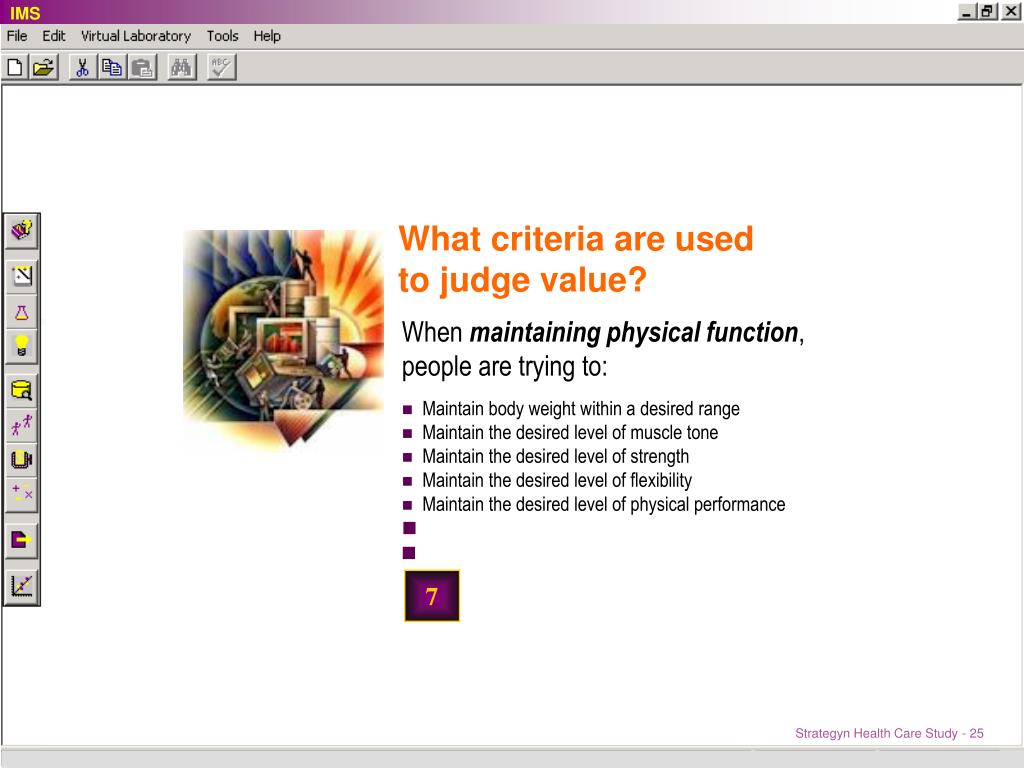Screen dimensions: 1024x768
Task: Select the flask icon in sidebar
Action: coord(21,312)
